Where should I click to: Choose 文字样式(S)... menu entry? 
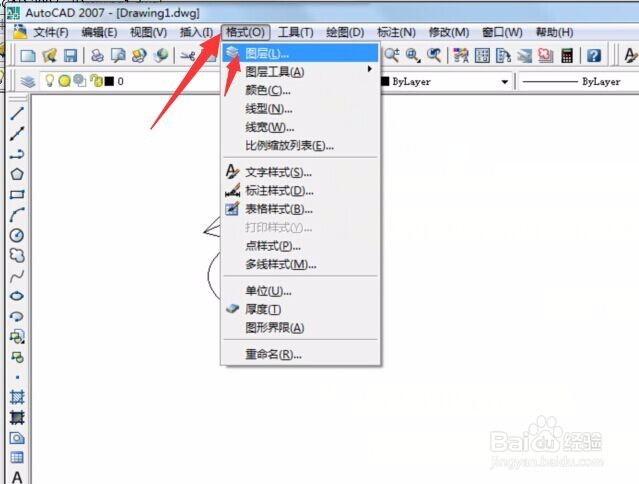tap(300, 172)
